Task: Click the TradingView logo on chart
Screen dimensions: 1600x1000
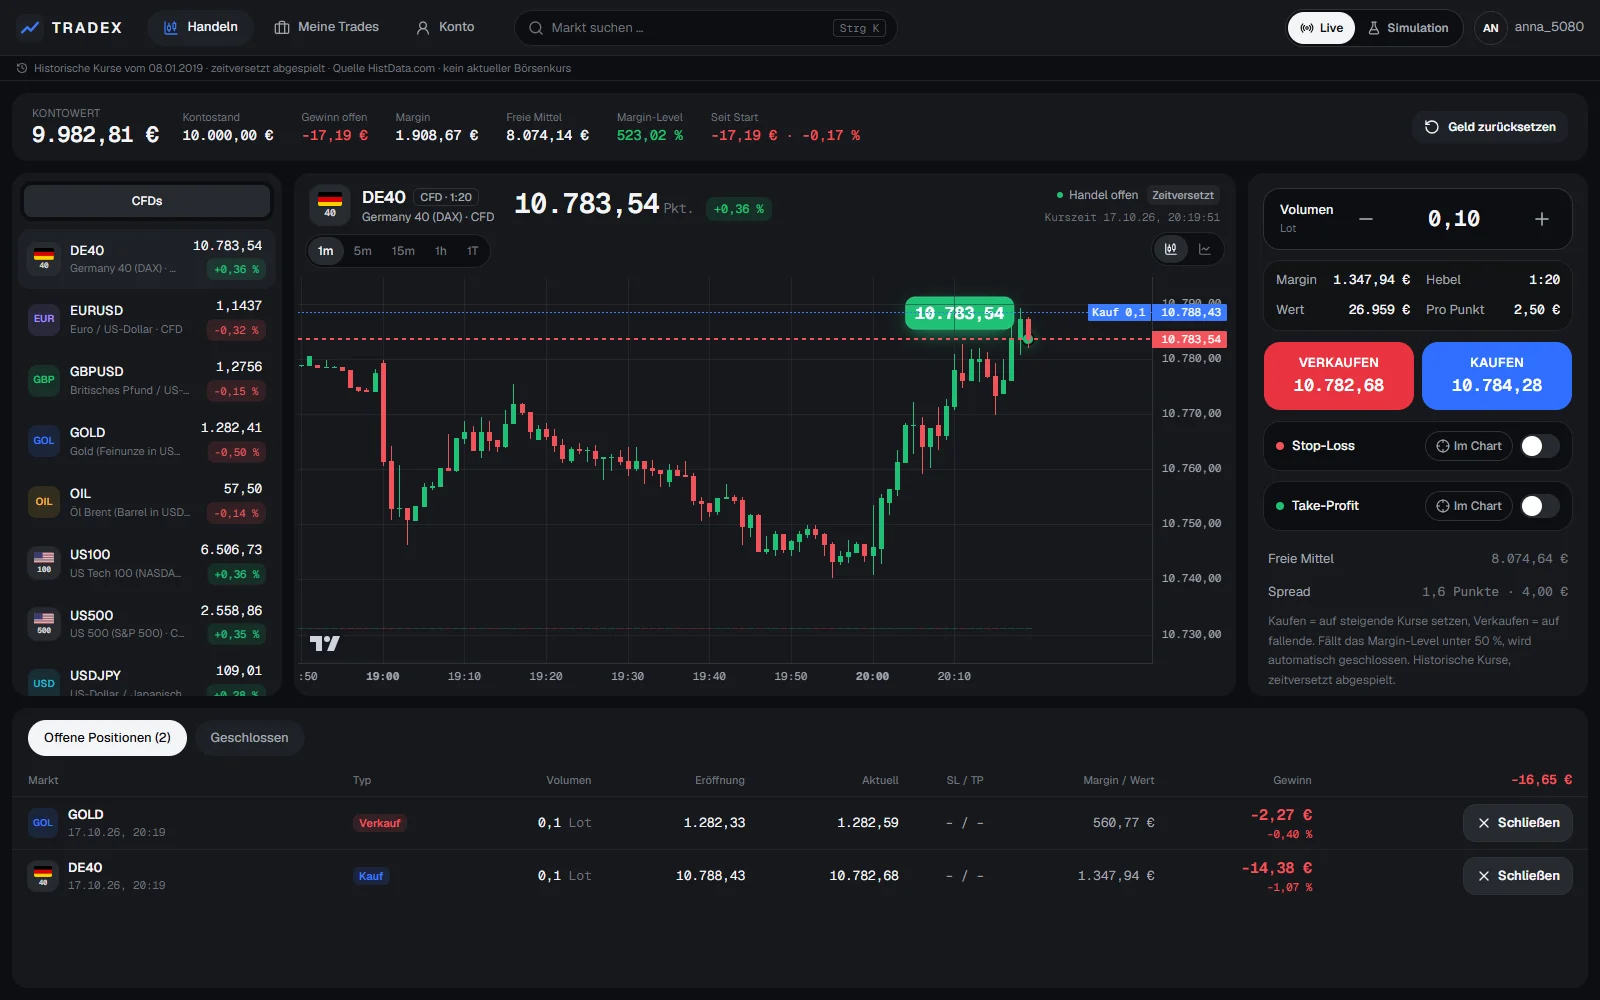Action: tap(325, 643)
